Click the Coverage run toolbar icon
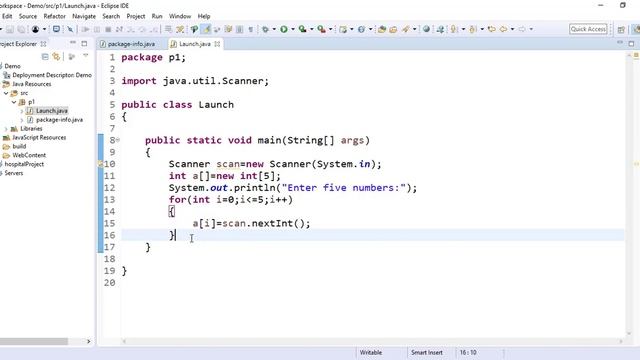 pyautogui.click(x=302, y=29)
